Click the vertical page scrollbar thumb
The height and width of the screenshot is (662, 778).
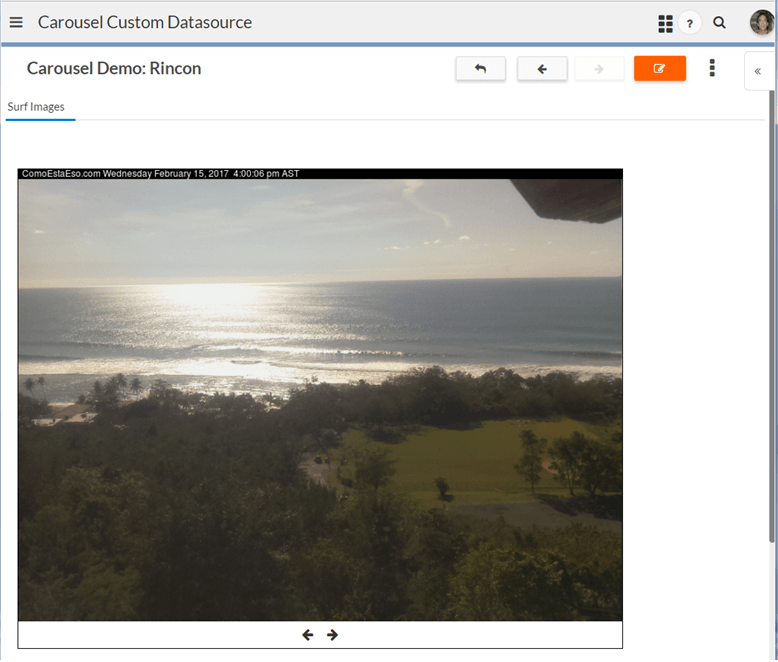click(771, 300)
